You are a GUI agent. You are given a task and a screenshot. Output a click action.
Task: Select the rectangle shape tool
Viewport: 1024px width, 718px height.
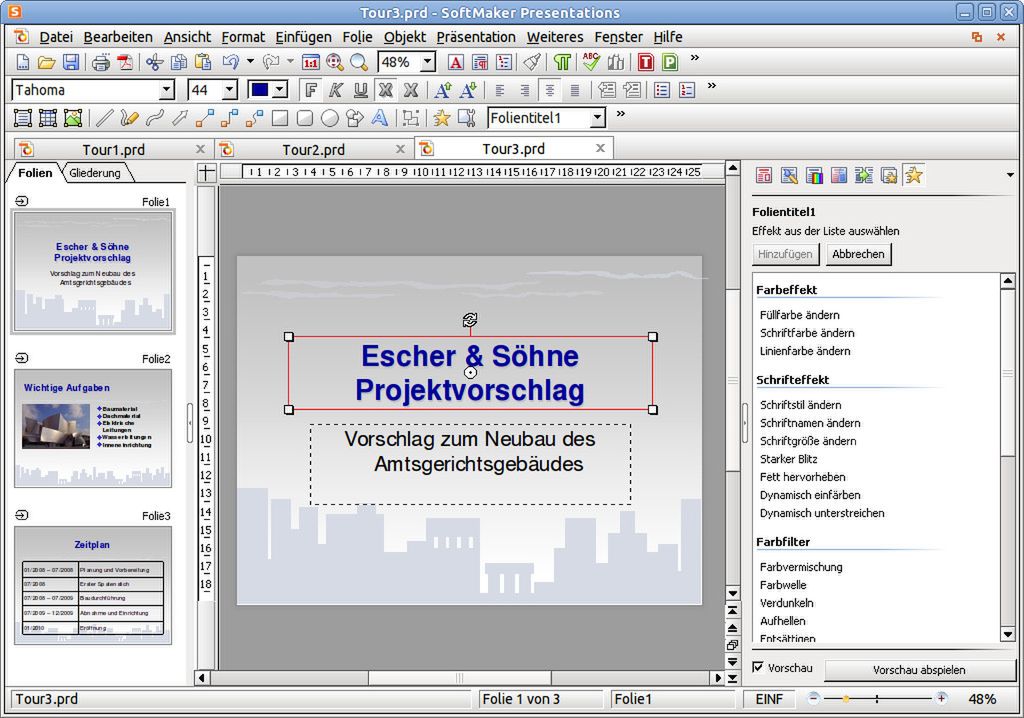point(280,118)
